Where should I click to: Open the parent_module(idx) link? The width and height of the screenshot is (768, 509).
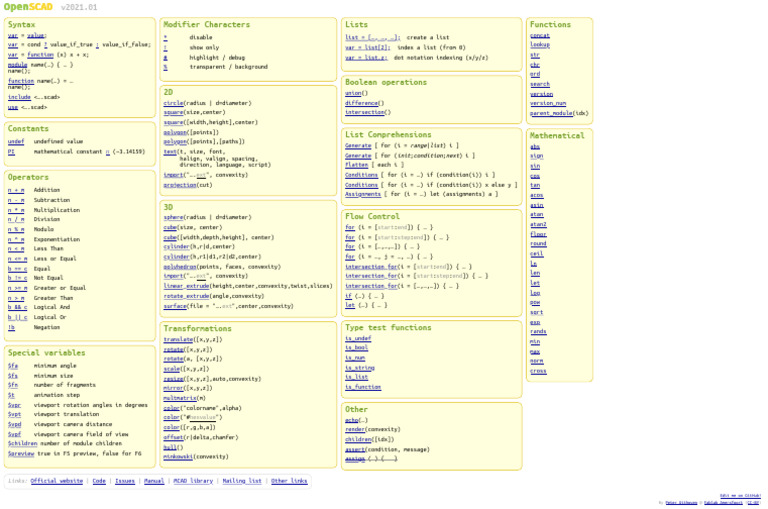pyautogui.click(x=551, y=113)
